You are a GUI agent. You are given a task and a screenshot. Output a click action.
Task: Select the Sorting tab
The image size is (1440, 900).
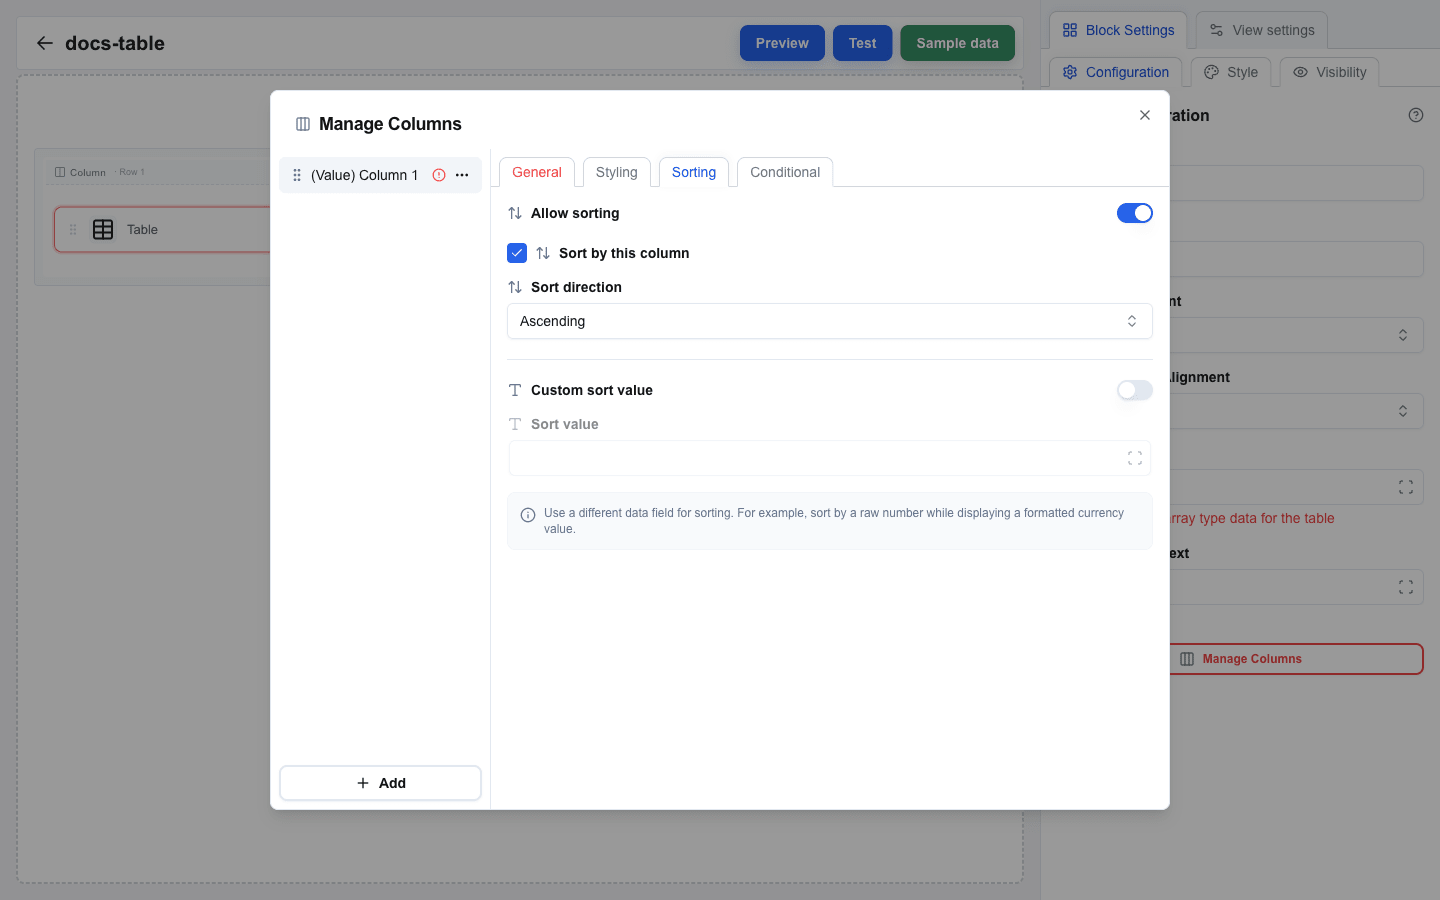pyautogui.click(x=694, y=172)
